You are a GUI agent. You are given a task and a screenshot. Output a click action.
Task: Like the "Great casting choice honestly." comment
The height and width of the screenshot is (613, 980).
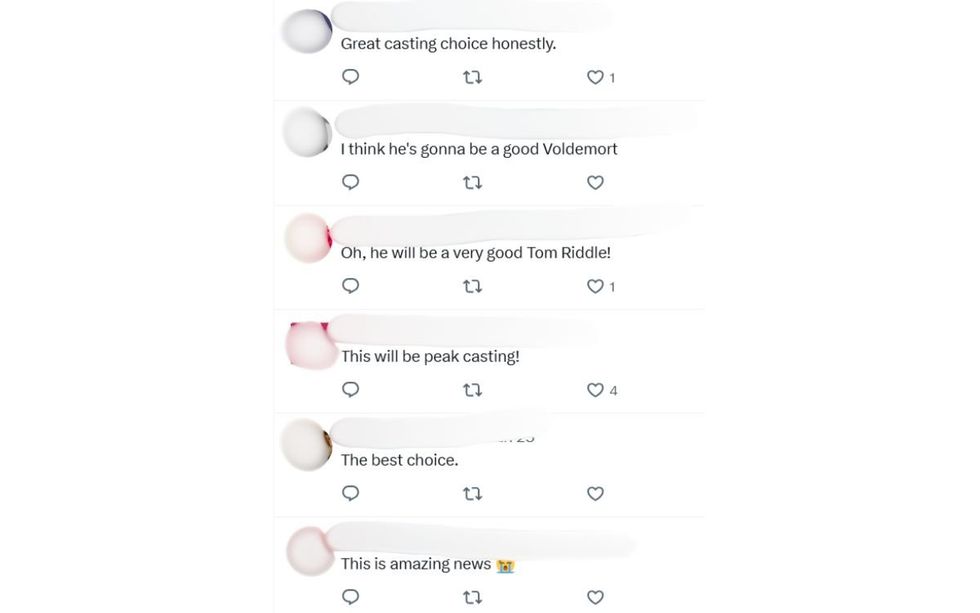[593, 76]
